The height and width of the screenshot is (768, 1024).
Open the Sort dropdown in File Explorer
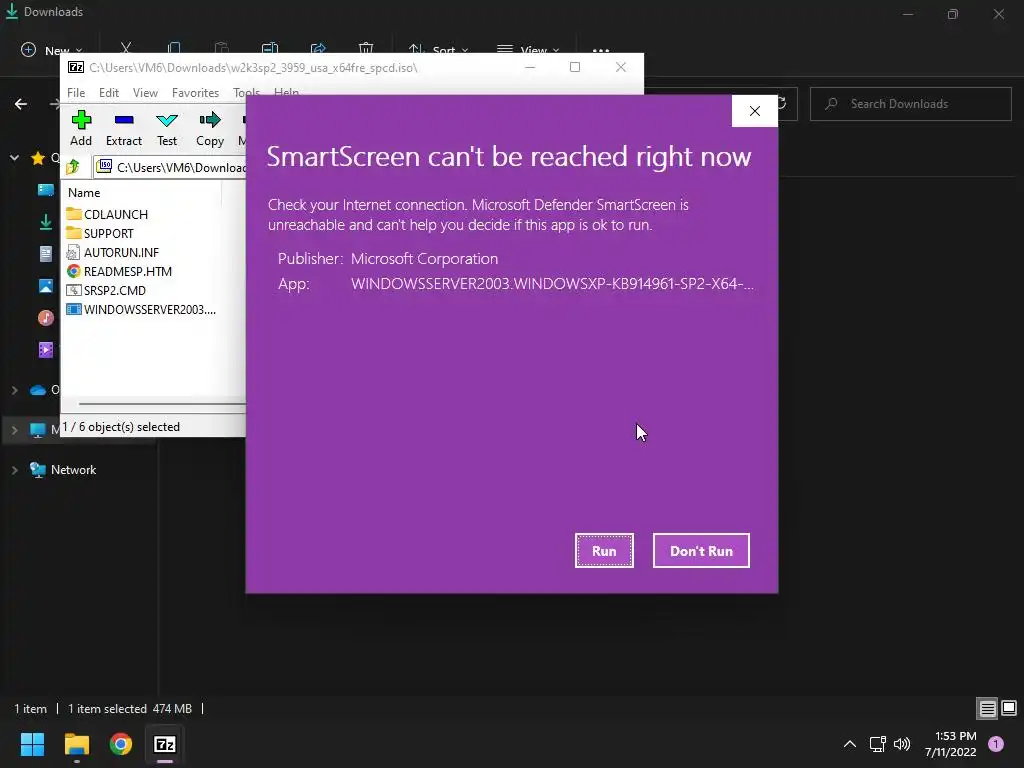[438, 50]
